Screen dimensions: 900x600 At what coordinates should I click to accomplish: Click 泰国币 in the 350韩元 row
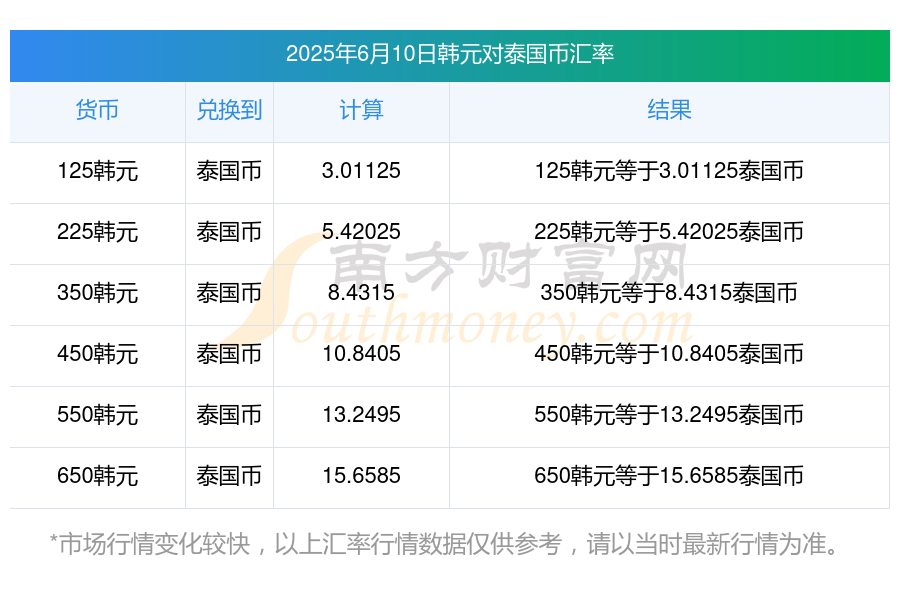229,293
